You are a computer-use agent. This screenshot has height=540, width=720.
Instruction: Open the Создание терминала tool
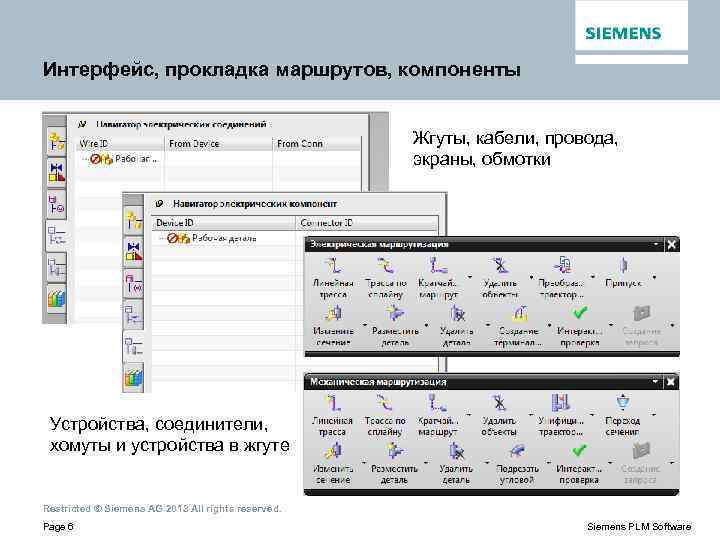[x=518, y=326]
